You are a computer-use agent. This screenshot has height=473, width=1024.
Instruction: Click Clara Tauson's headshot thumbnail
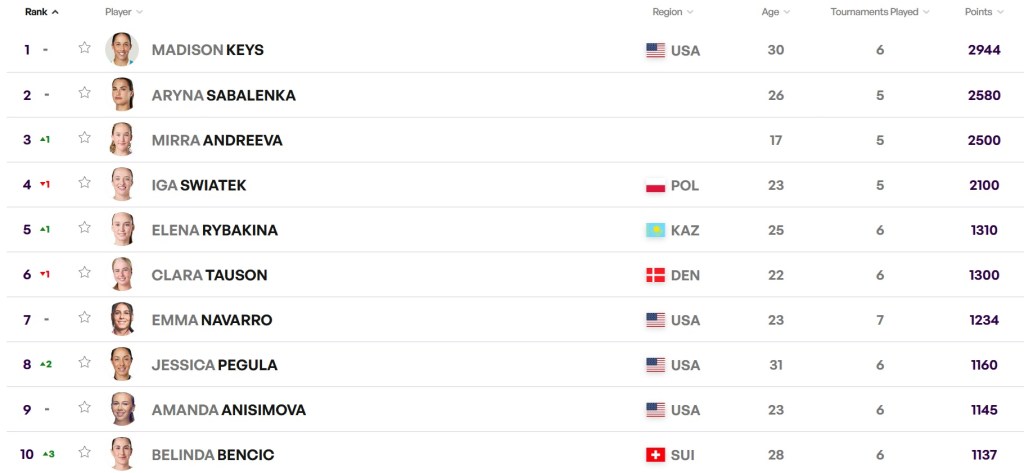coord(122,274)
